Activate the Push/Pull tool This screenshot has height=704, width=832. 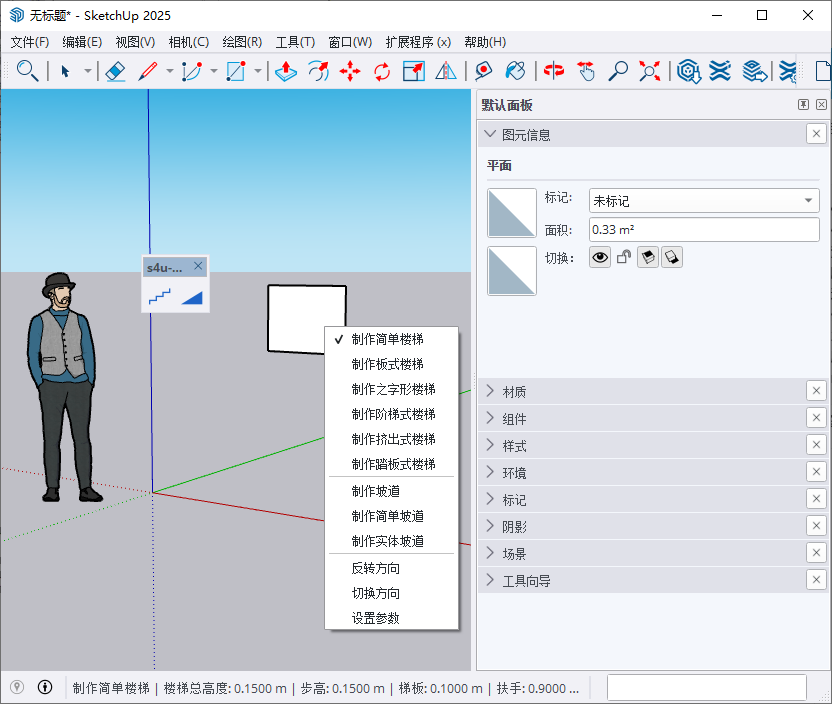286,71
